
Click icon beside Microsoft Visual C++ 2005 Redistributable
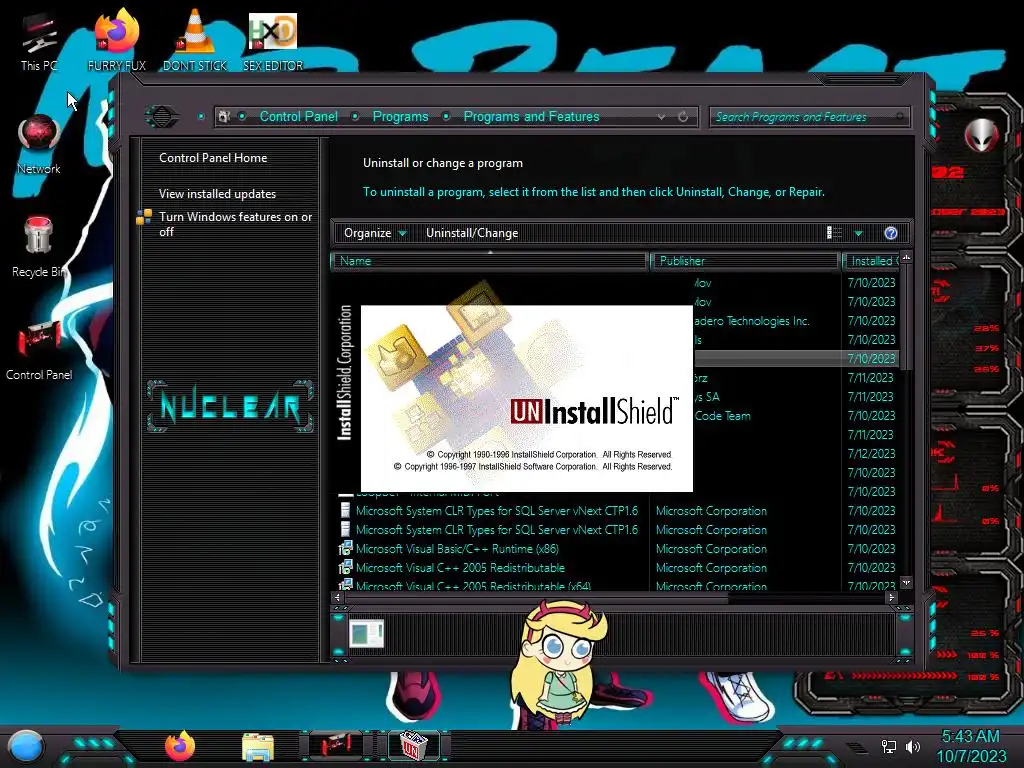click(345, 568)
